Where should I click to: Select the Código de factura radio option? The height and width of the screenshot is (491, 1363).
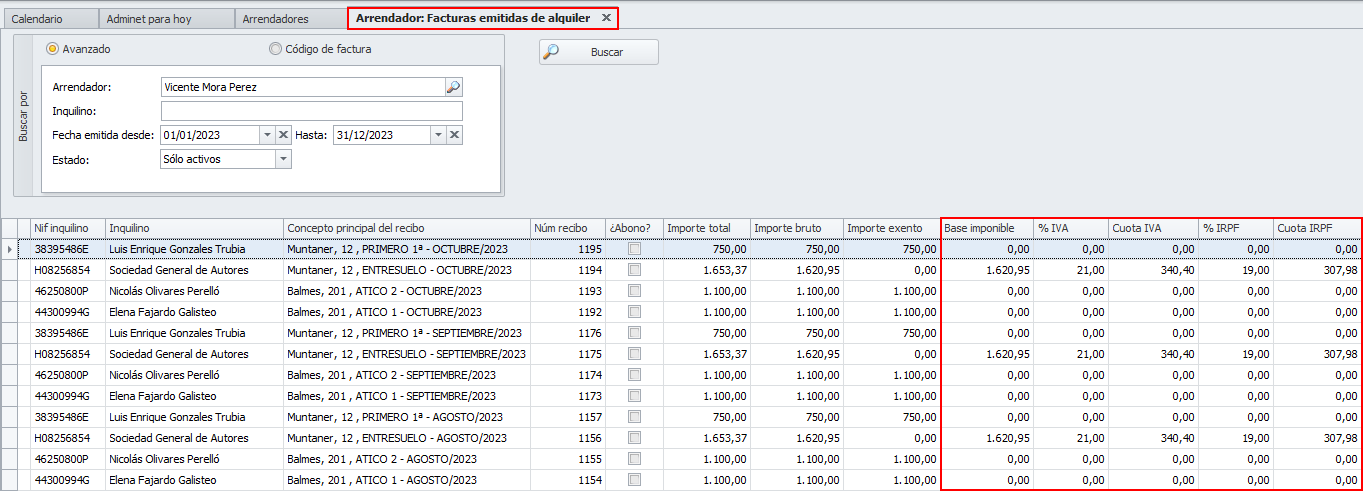coord(275,49)
